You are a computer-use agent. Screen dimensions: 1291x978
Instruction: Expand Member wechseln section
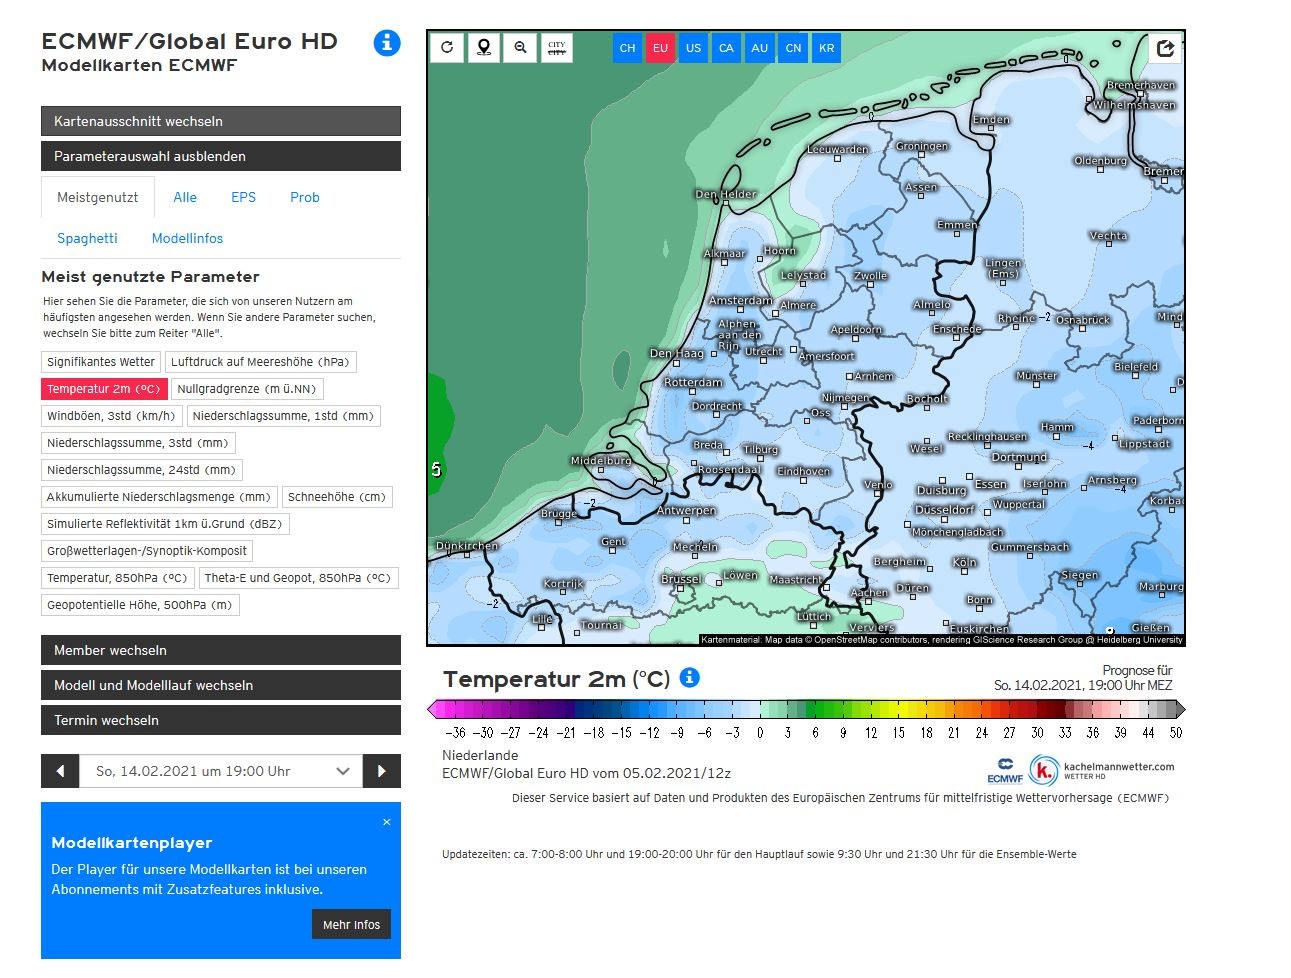click(221, 650)
